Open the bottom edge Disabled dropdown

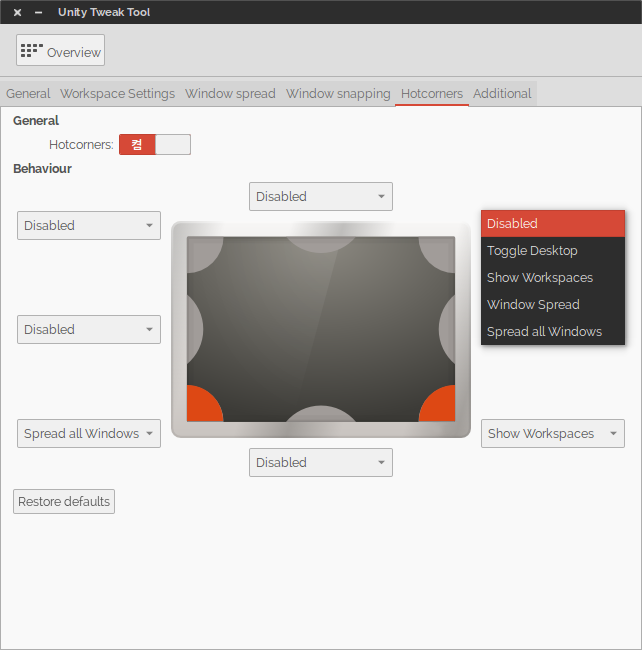(321, 463)
